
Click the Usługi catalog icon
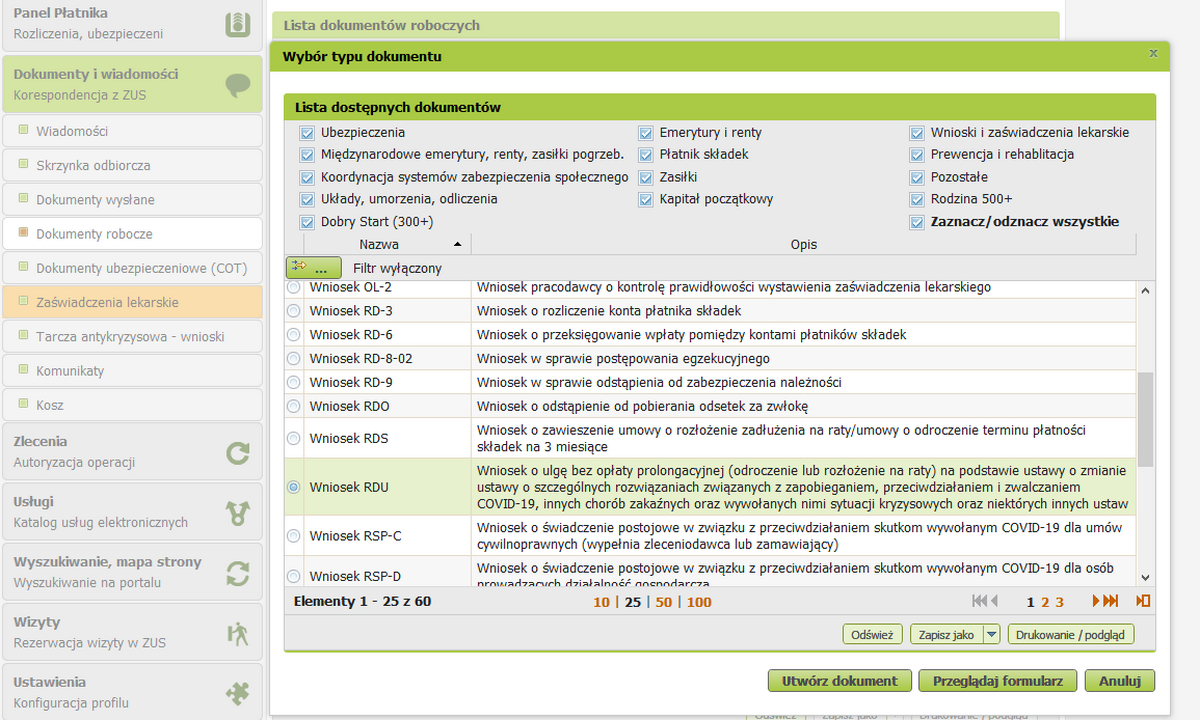tap(237, 513)
